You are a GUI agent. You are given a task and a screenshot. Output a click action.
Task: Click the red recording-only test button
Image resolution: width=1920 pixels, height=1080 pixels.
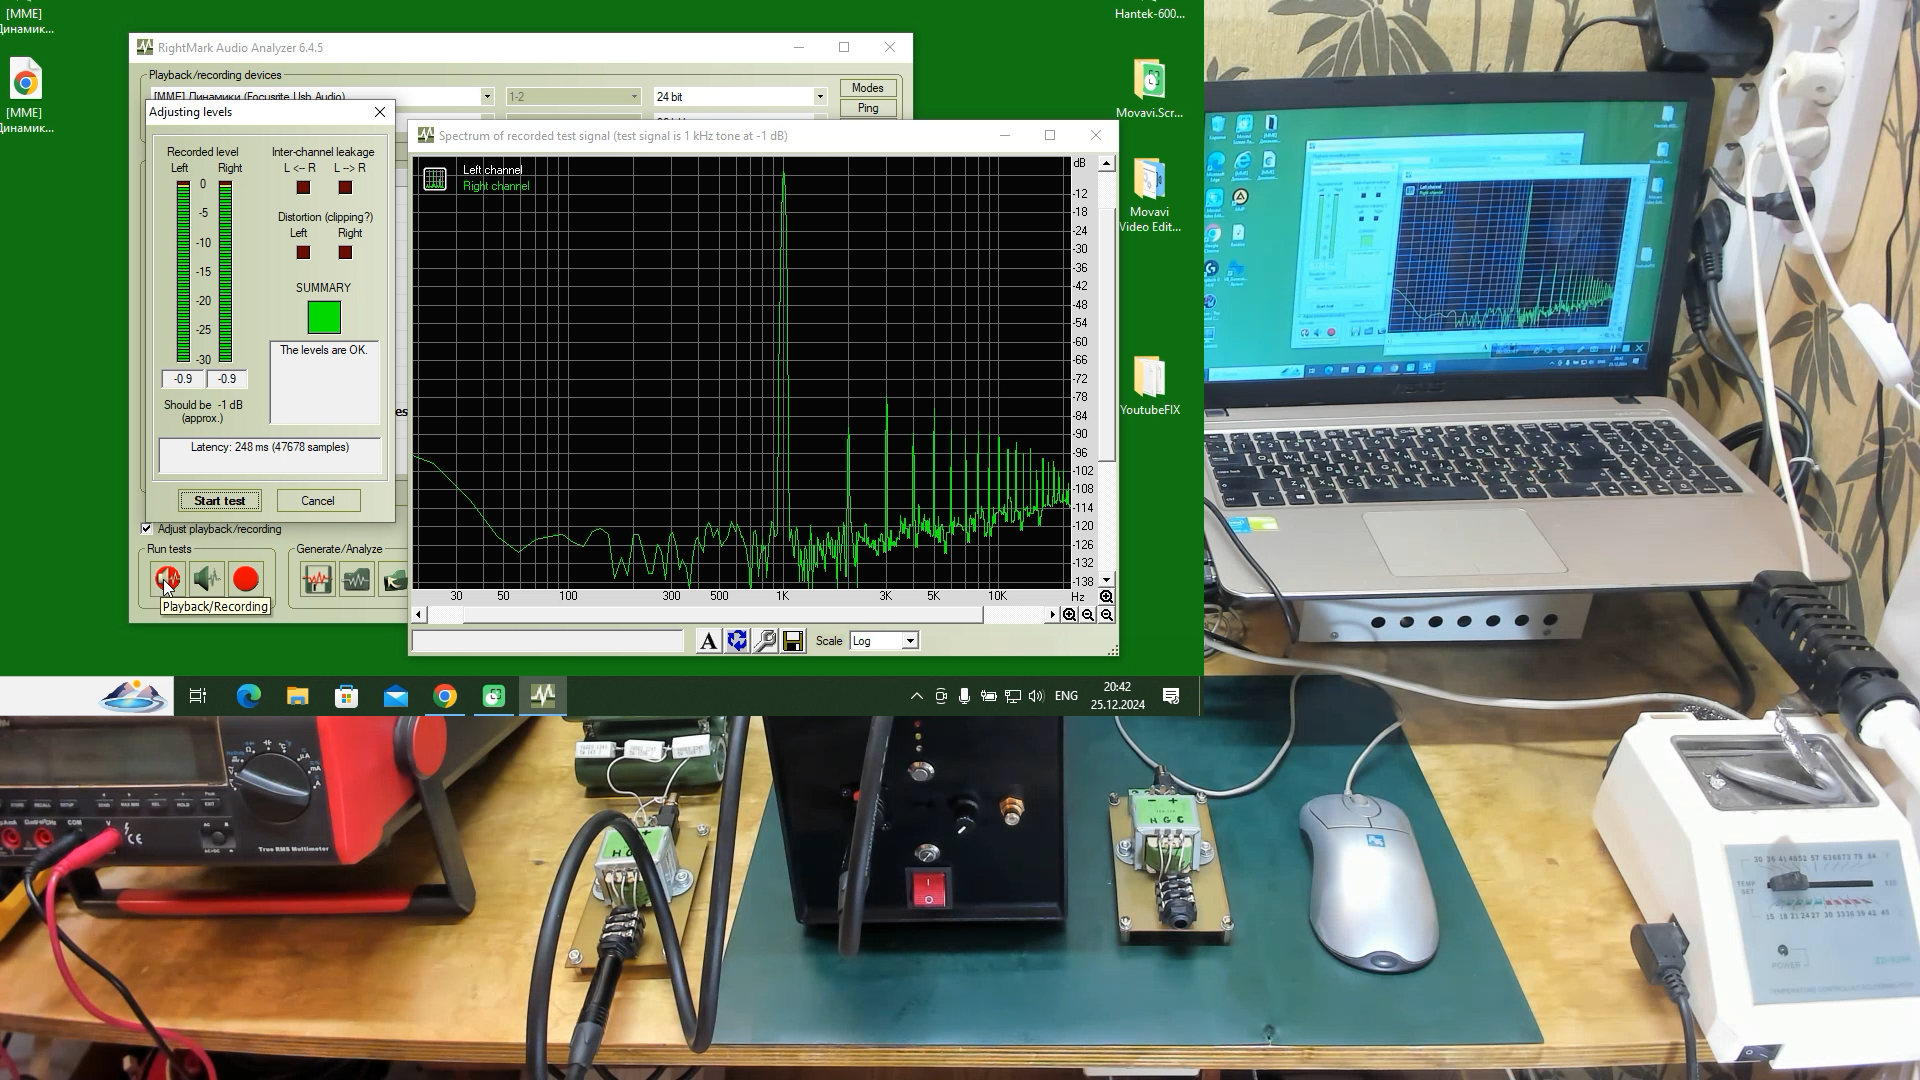coord(246,579)
